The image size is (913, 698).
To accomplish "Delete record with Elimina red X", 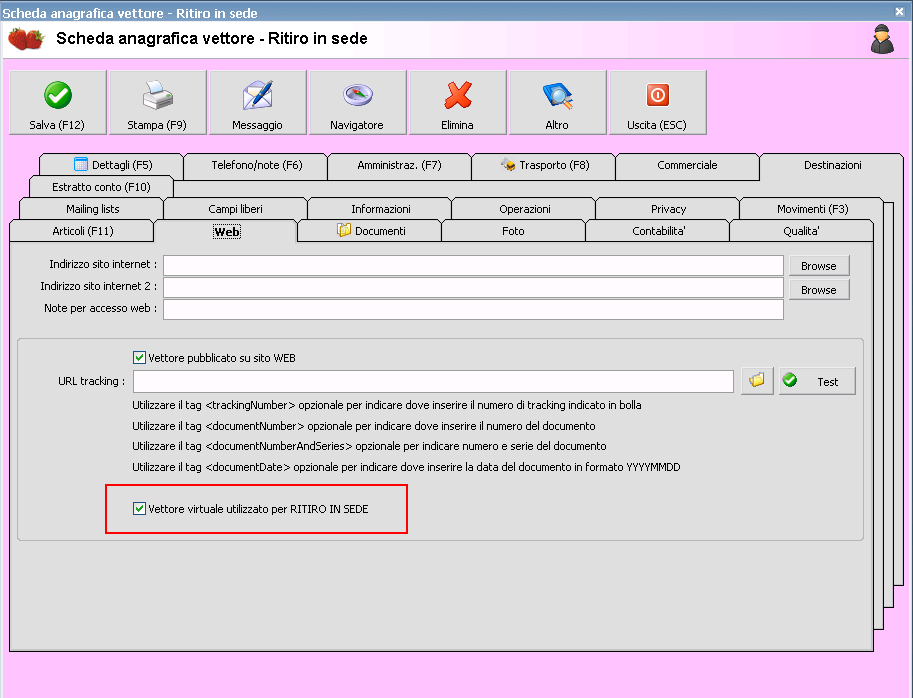I will [457, 102].
